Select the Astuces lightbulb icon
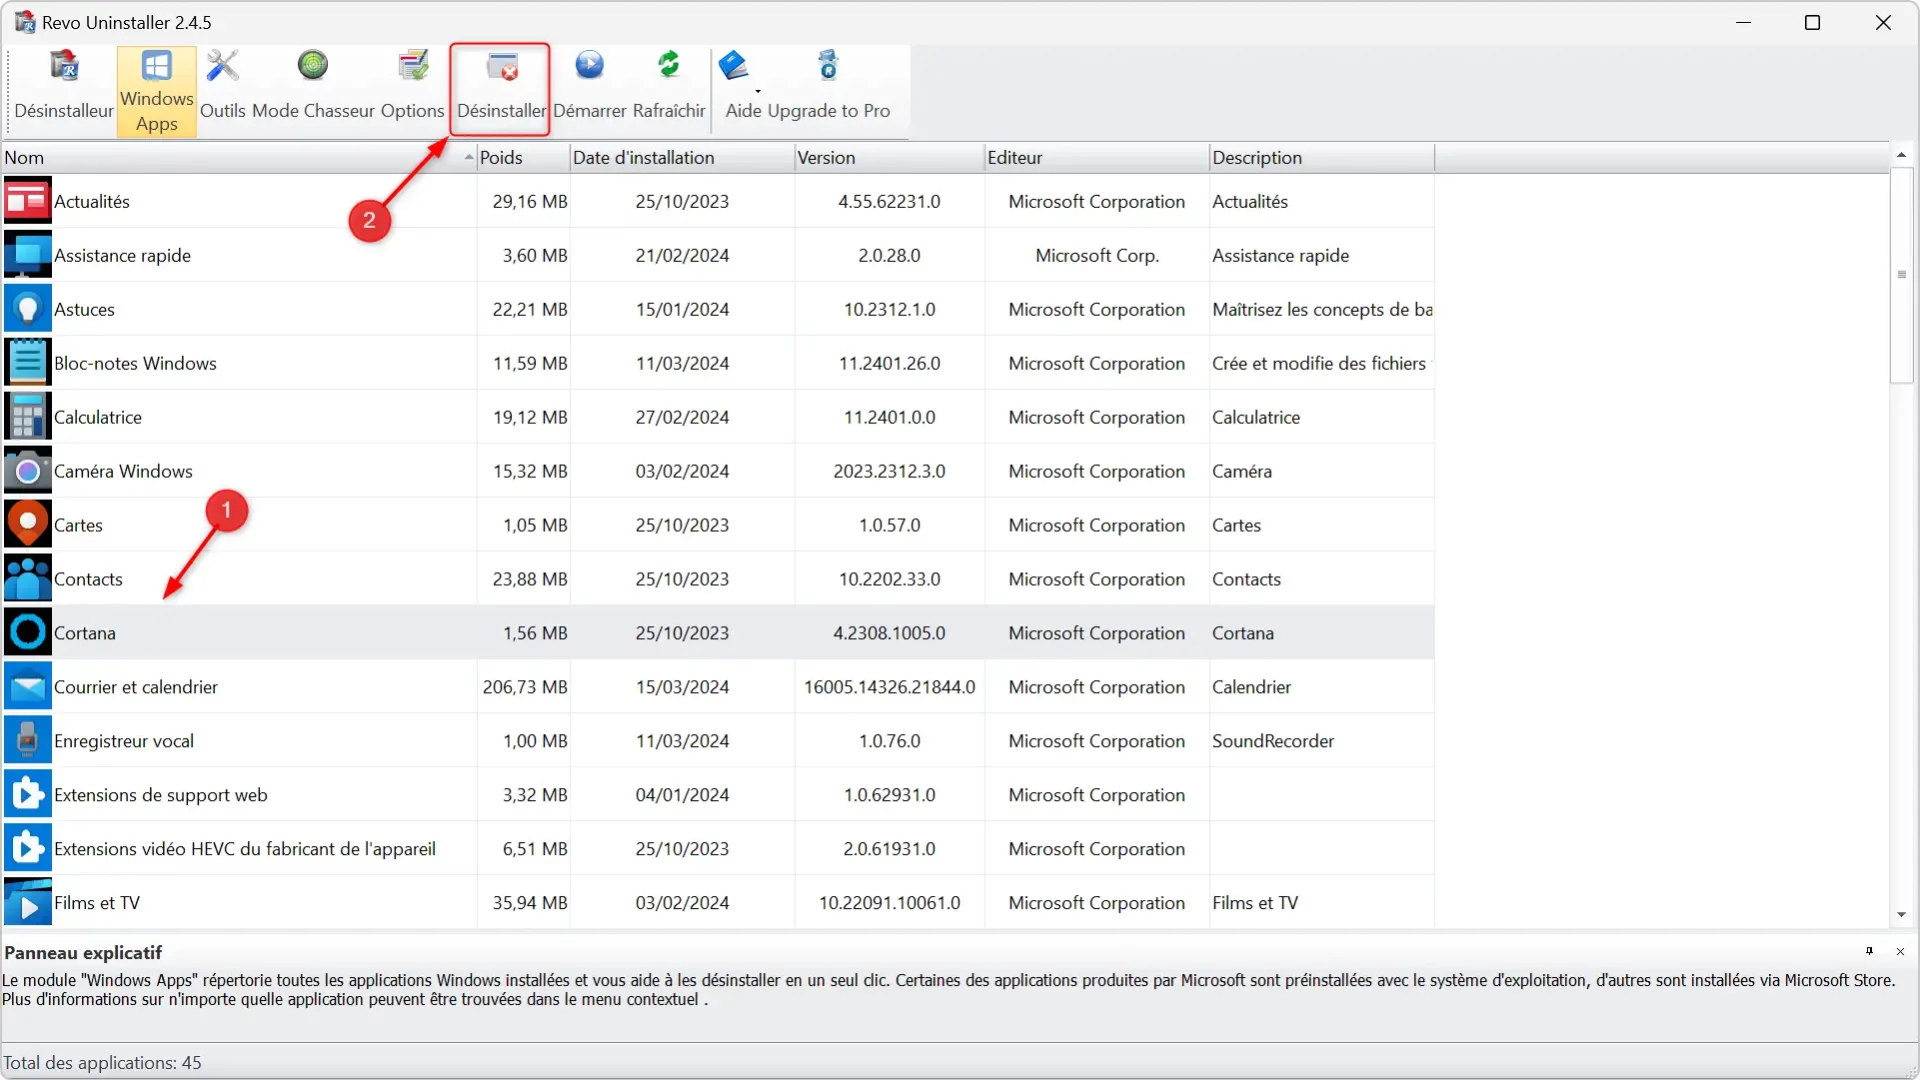 (x=27, y=309)
